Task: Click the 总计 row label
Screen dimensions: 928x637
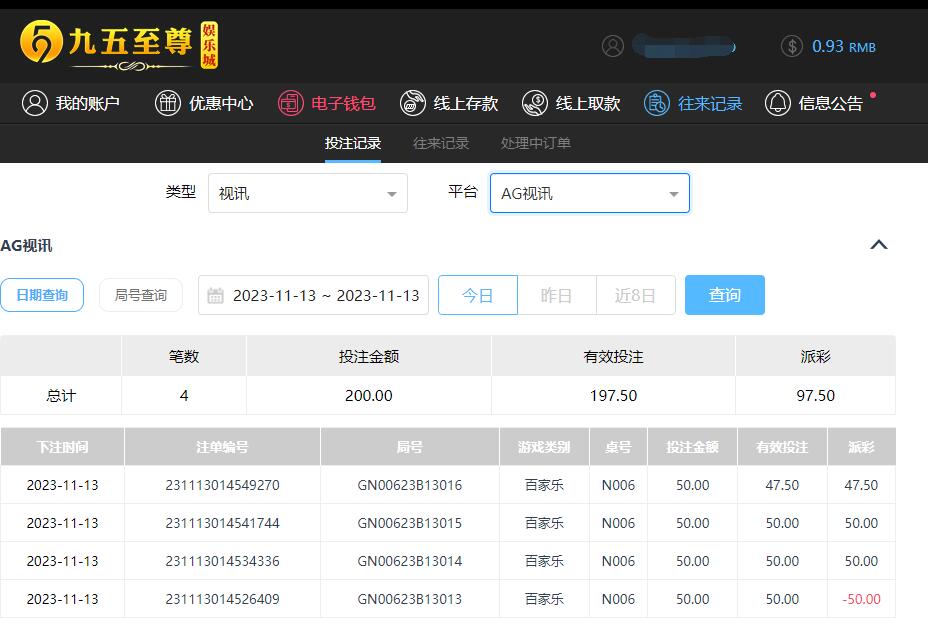Action: click(61, 395)
